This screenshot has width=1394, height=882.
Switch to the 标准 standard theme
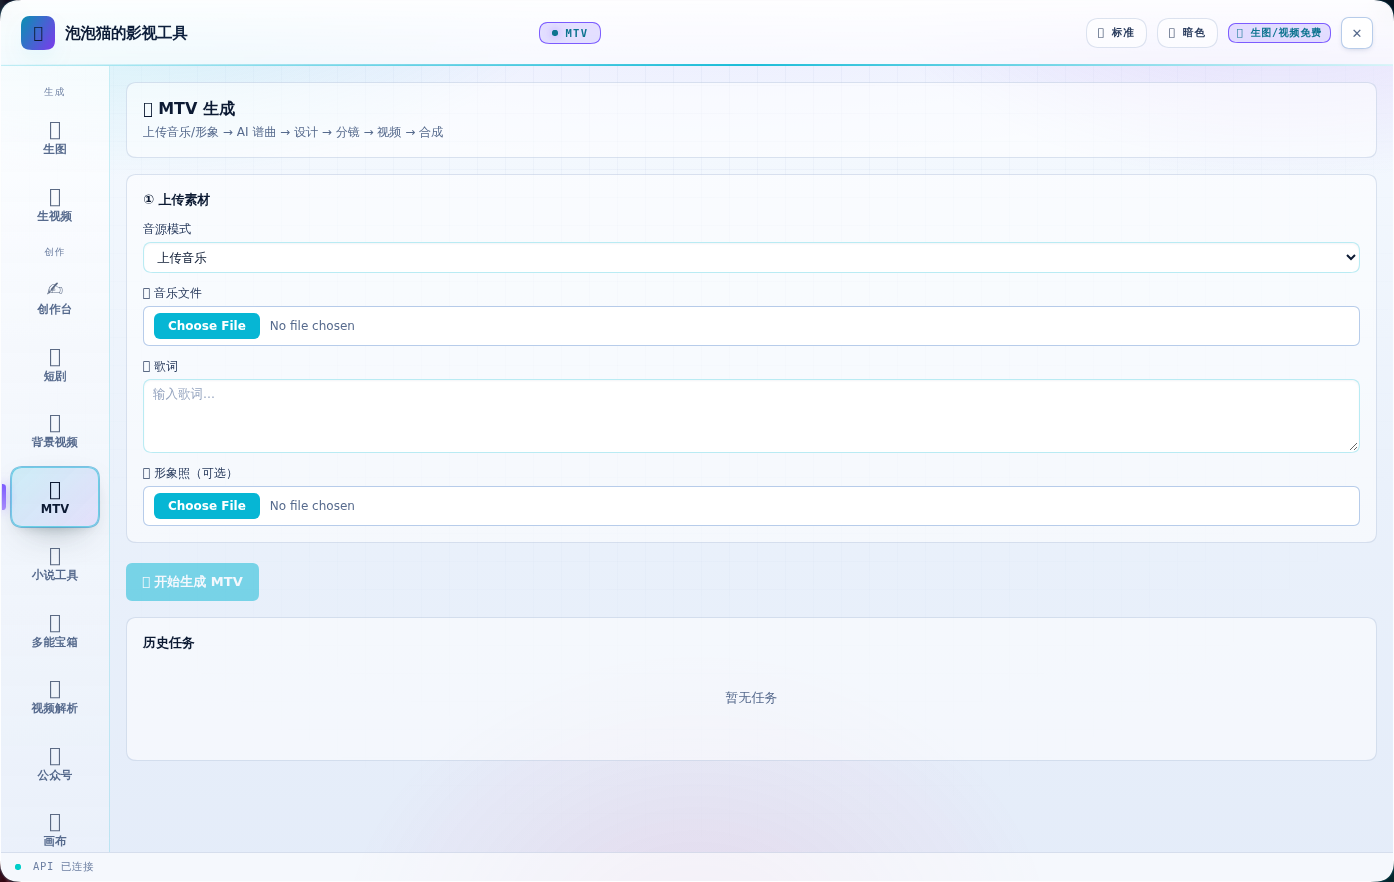point(1116,33)
